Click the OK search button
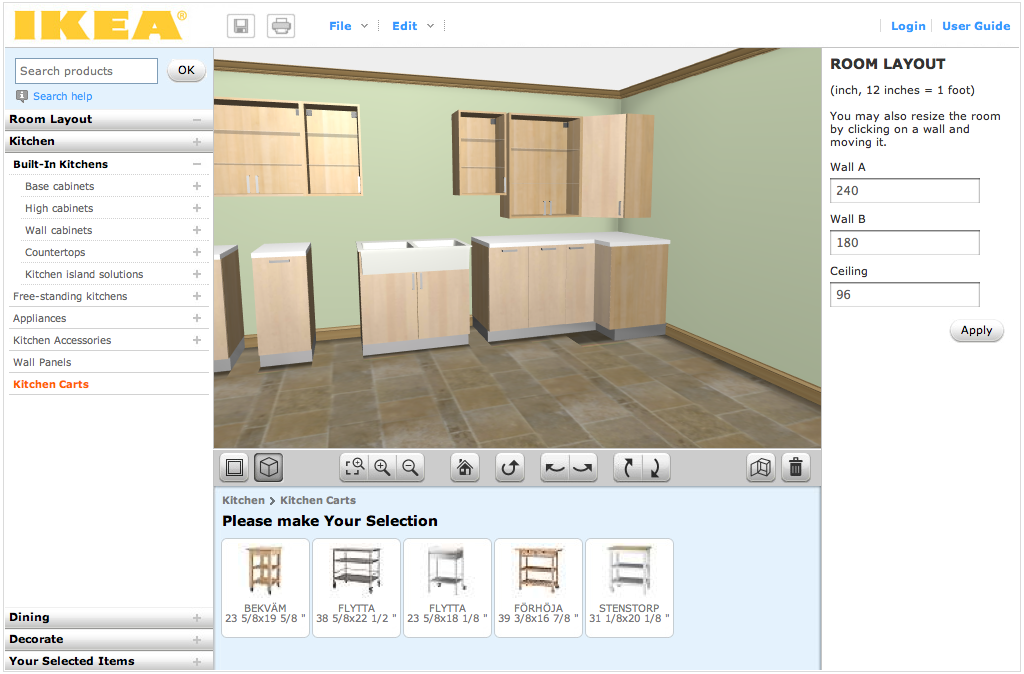The image size is (1024, 674). tap(186, 71)
